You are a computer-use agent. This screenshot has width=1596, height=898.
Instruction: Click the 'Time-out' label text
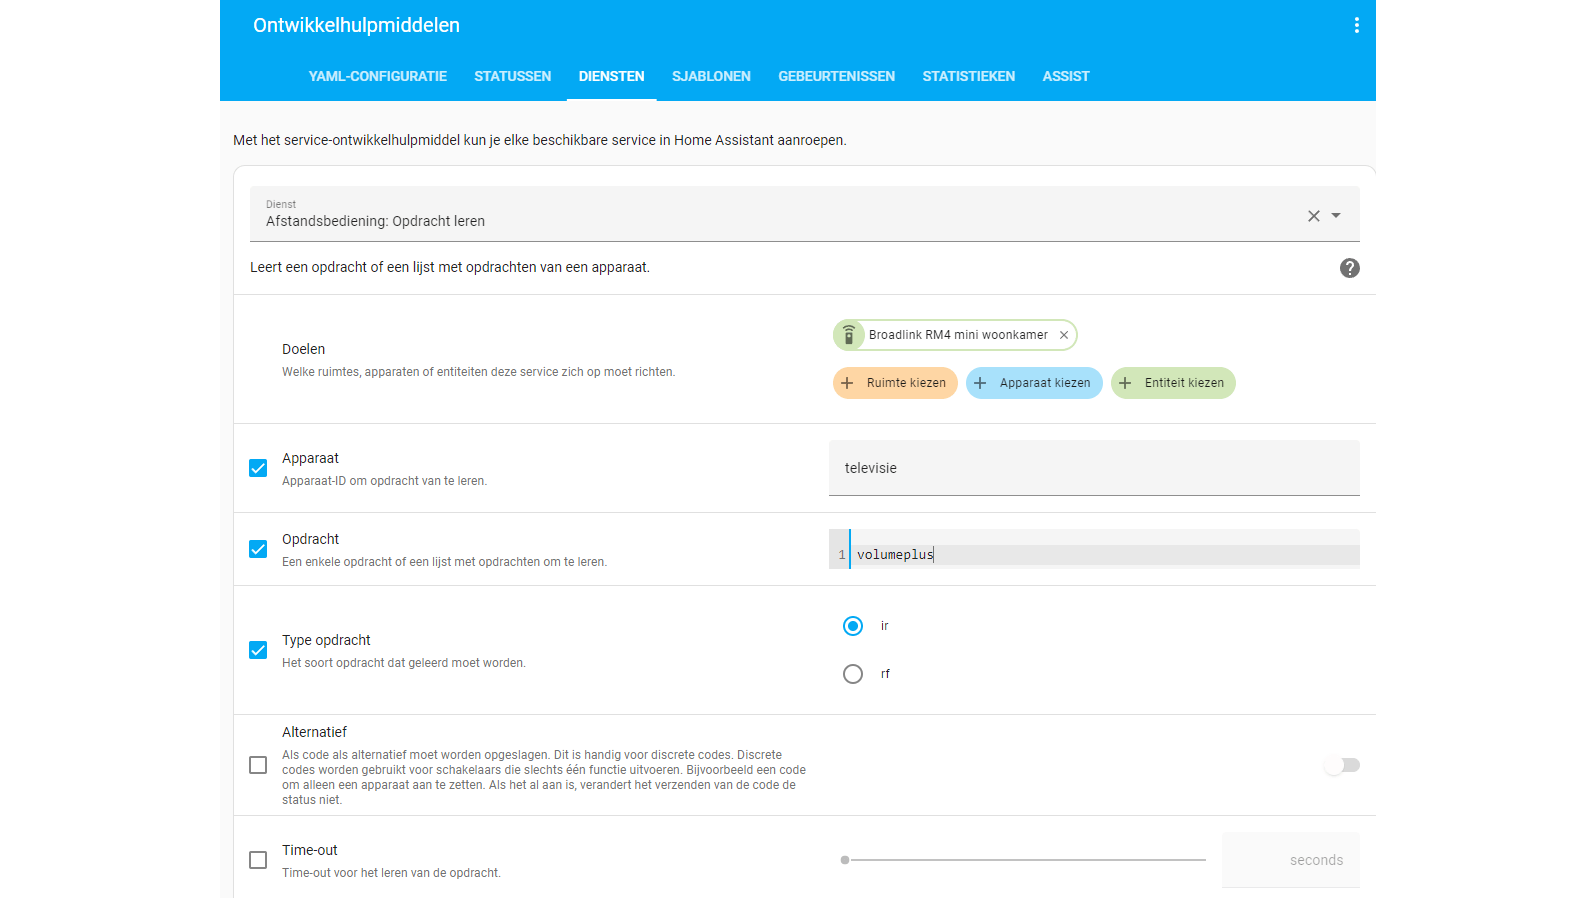[310, 850]
